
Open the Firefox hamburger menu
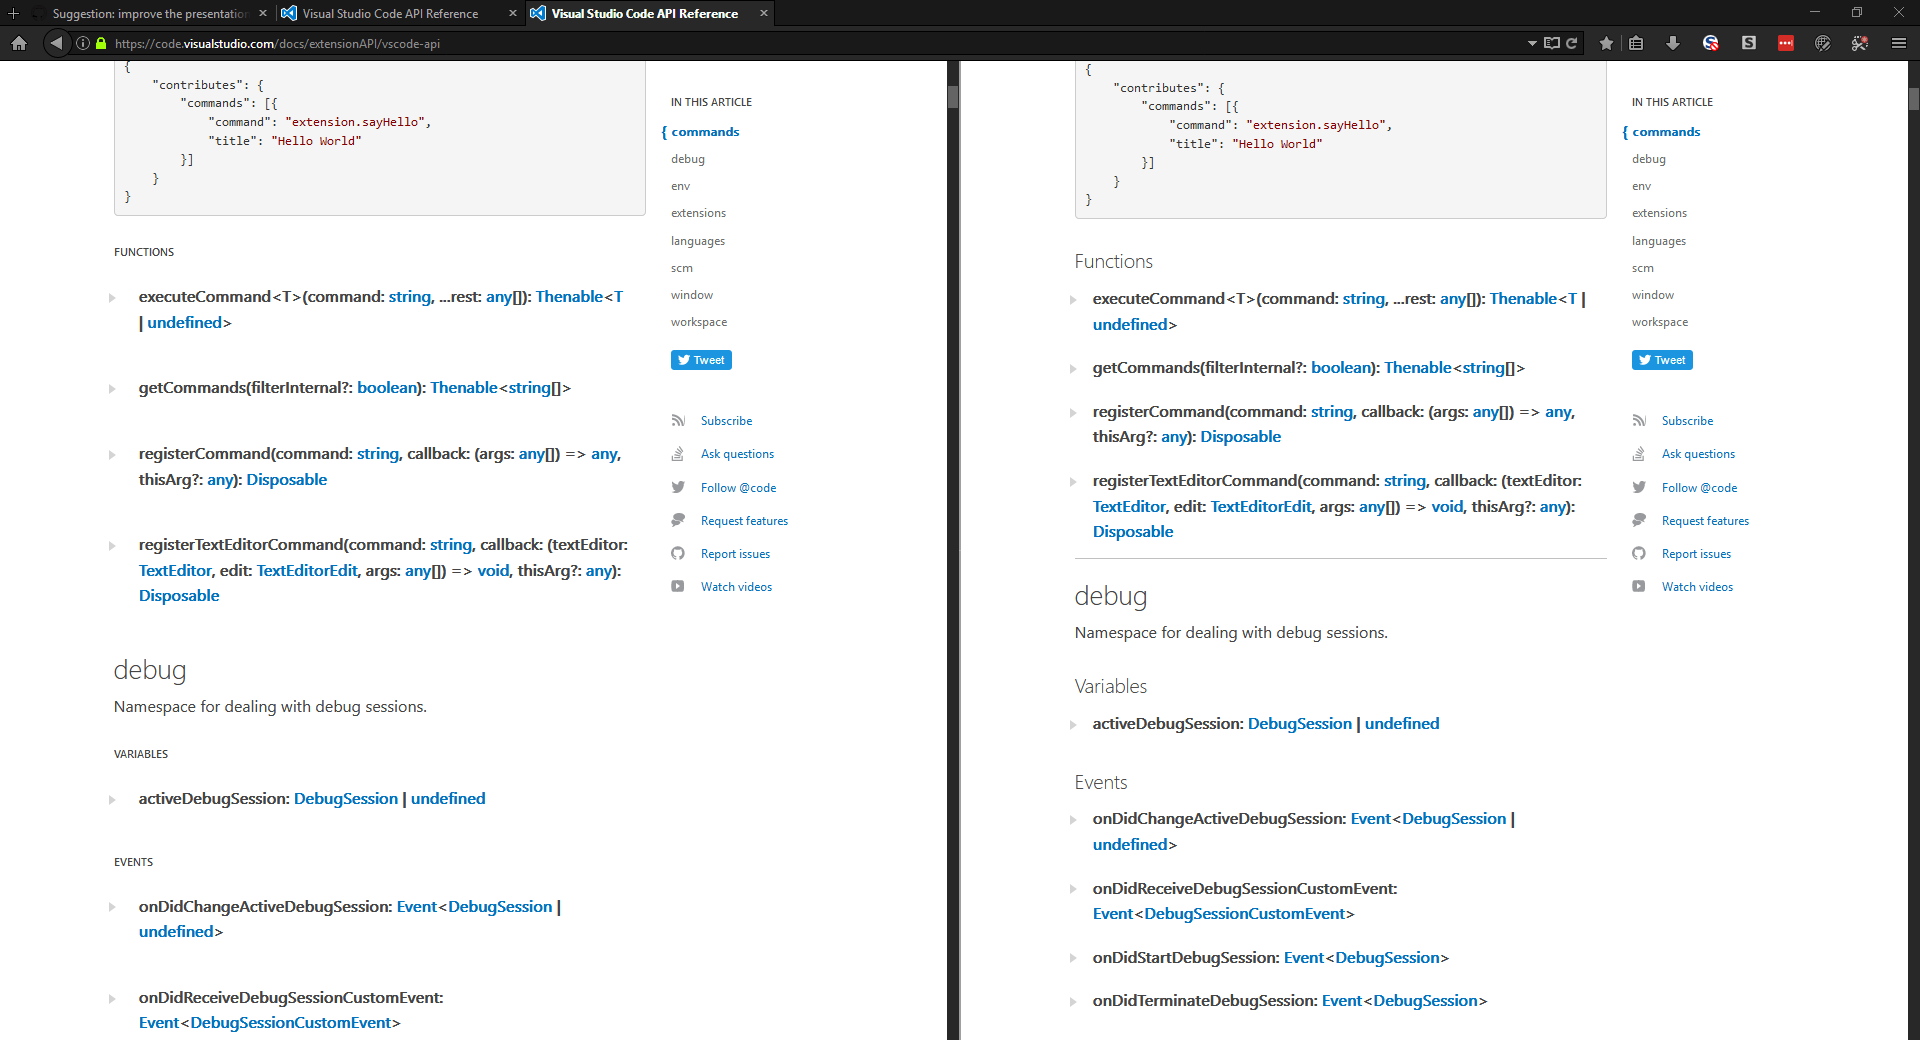[x=1899, y=43]
